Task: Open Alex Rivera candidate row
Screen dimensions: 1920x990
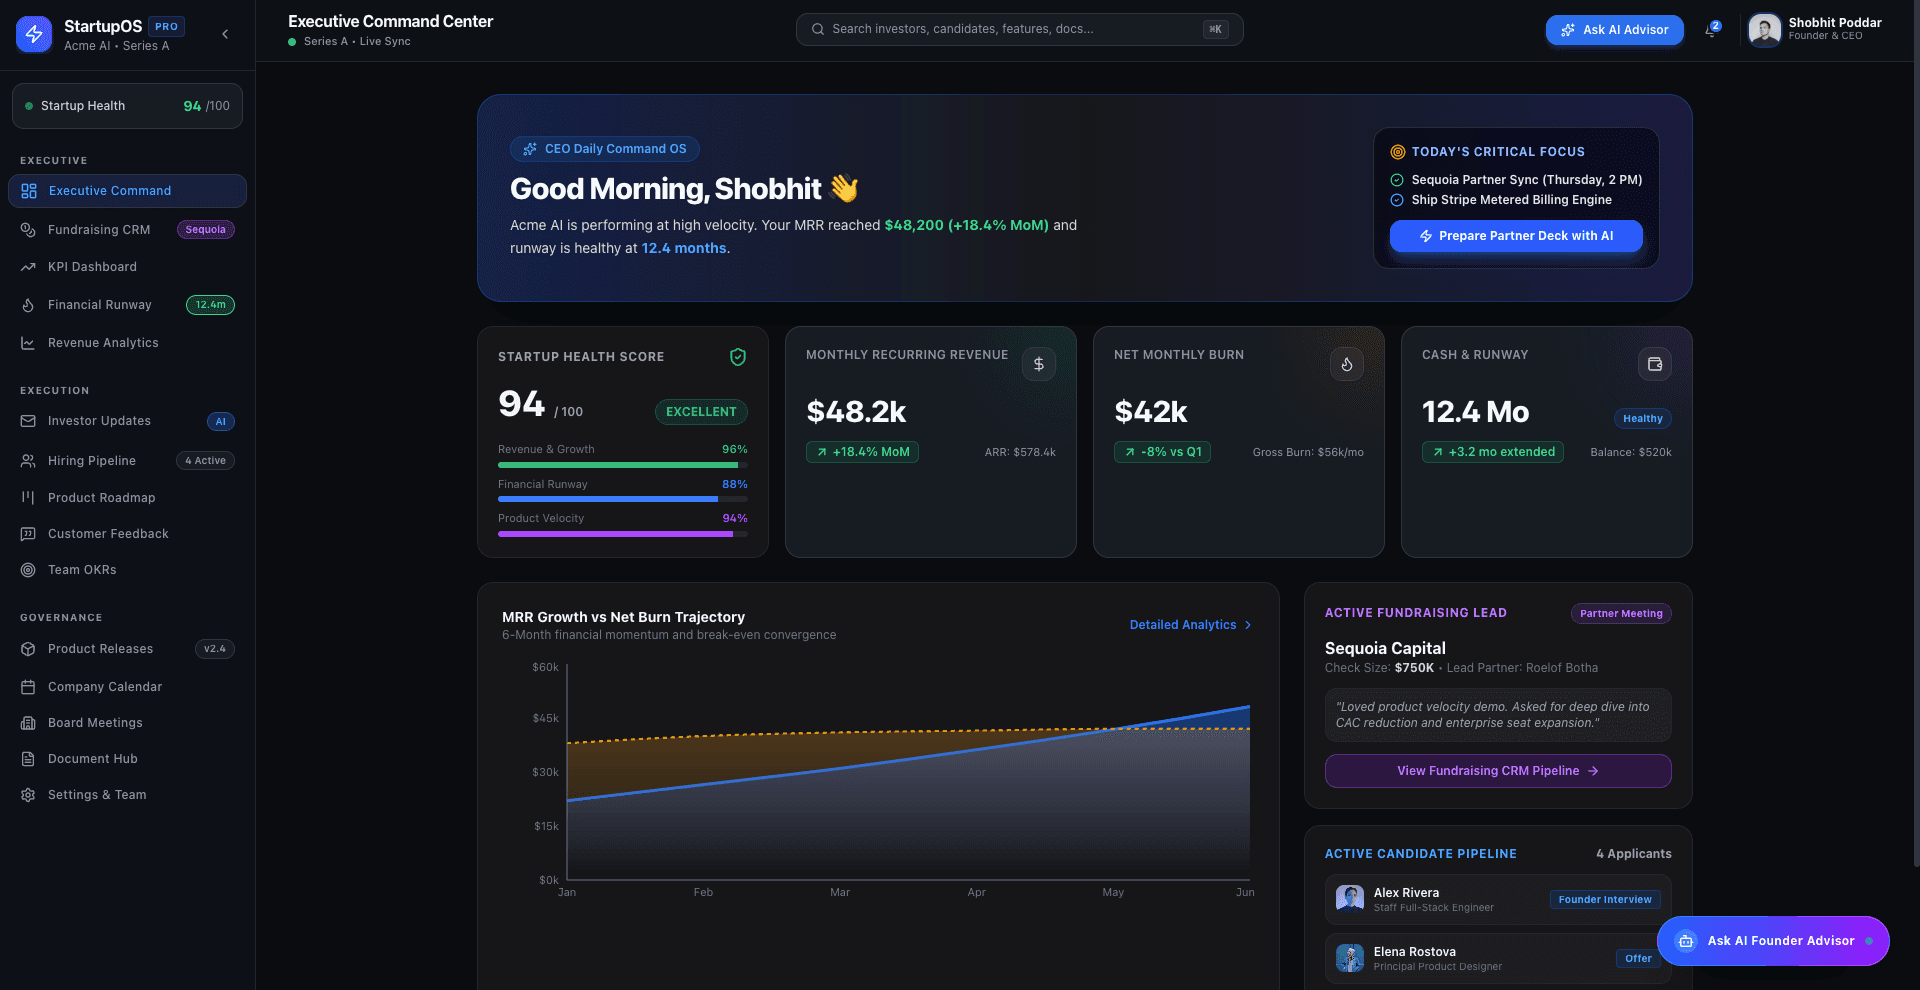Action: 1498,900
